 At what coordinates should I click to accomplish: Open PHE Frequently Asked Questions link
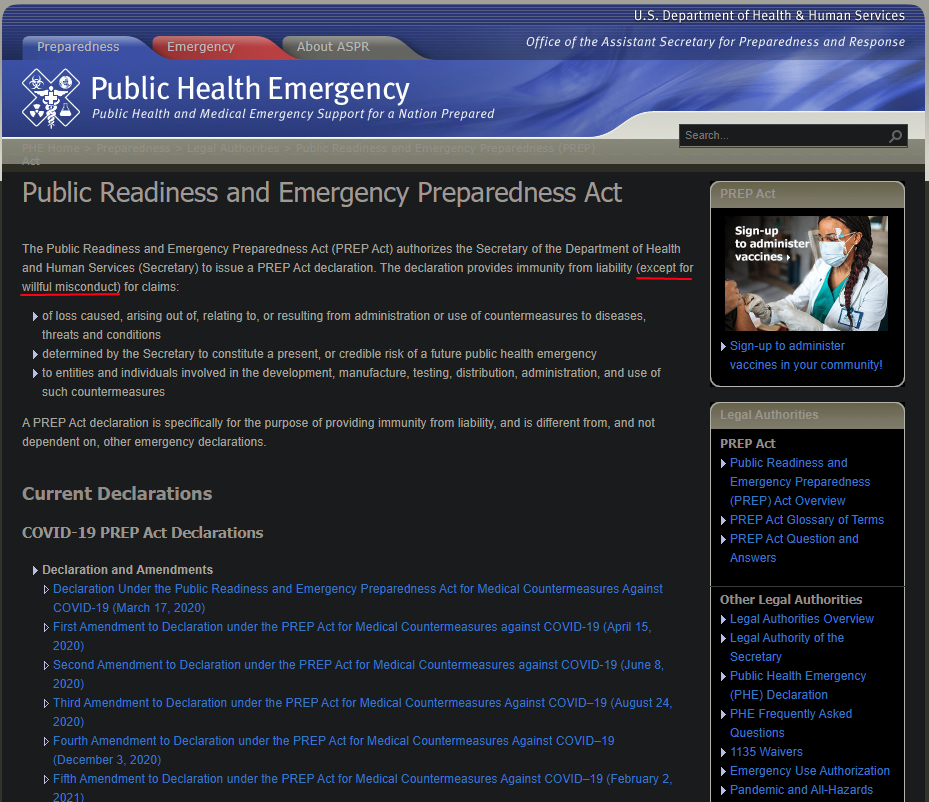coord(790,723)
